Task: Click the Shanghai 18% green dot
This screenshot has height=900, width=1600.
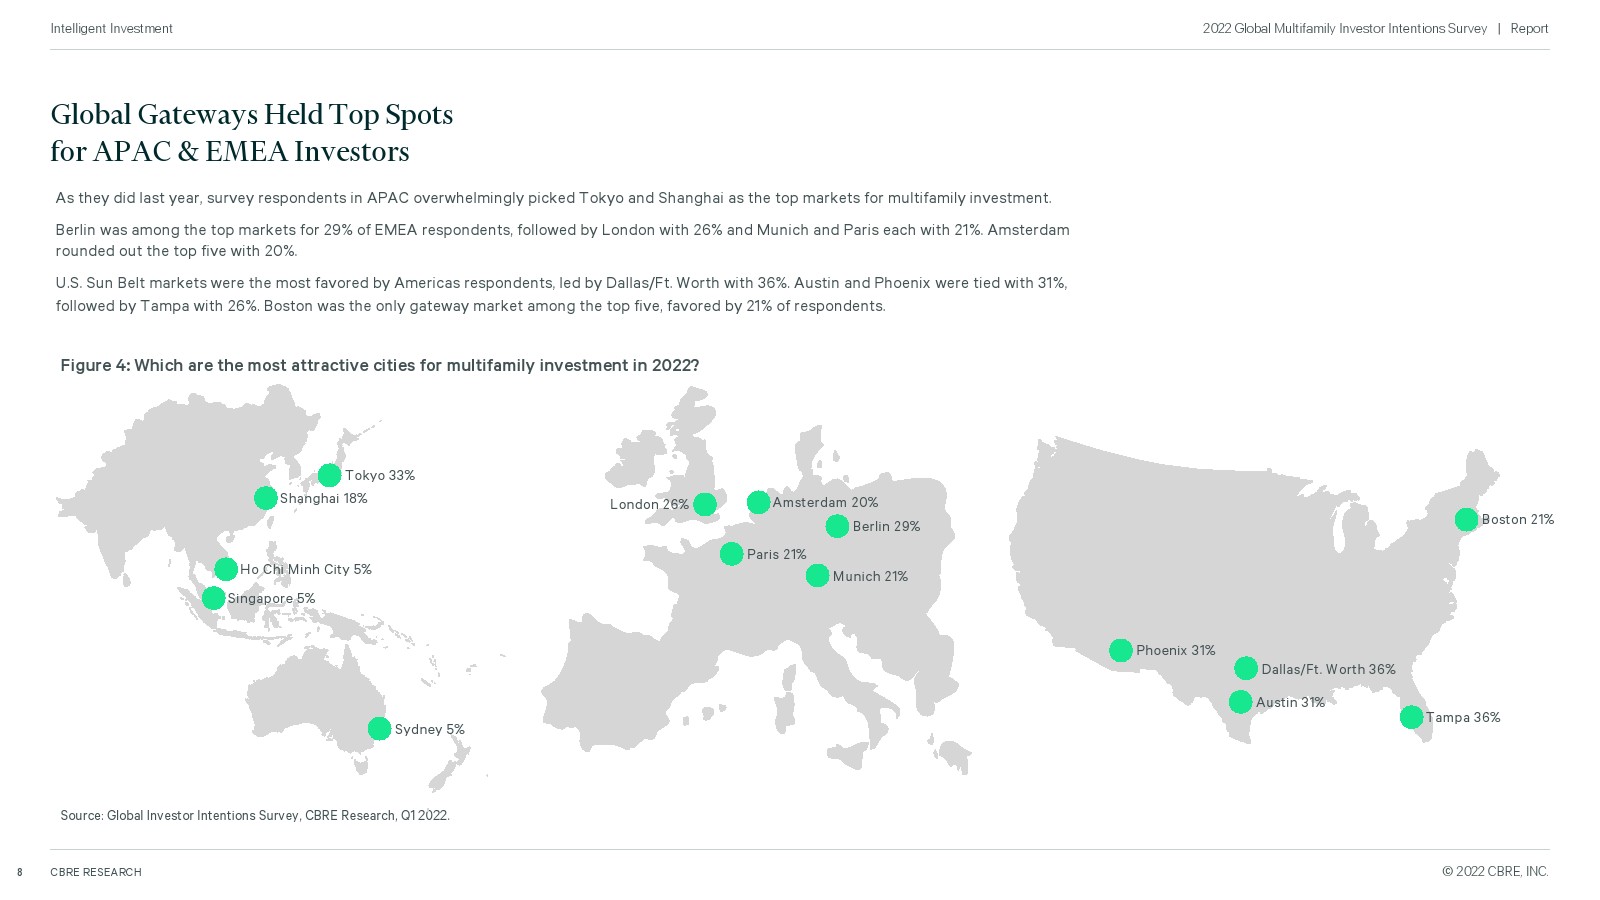Action: tap(265, 498)
